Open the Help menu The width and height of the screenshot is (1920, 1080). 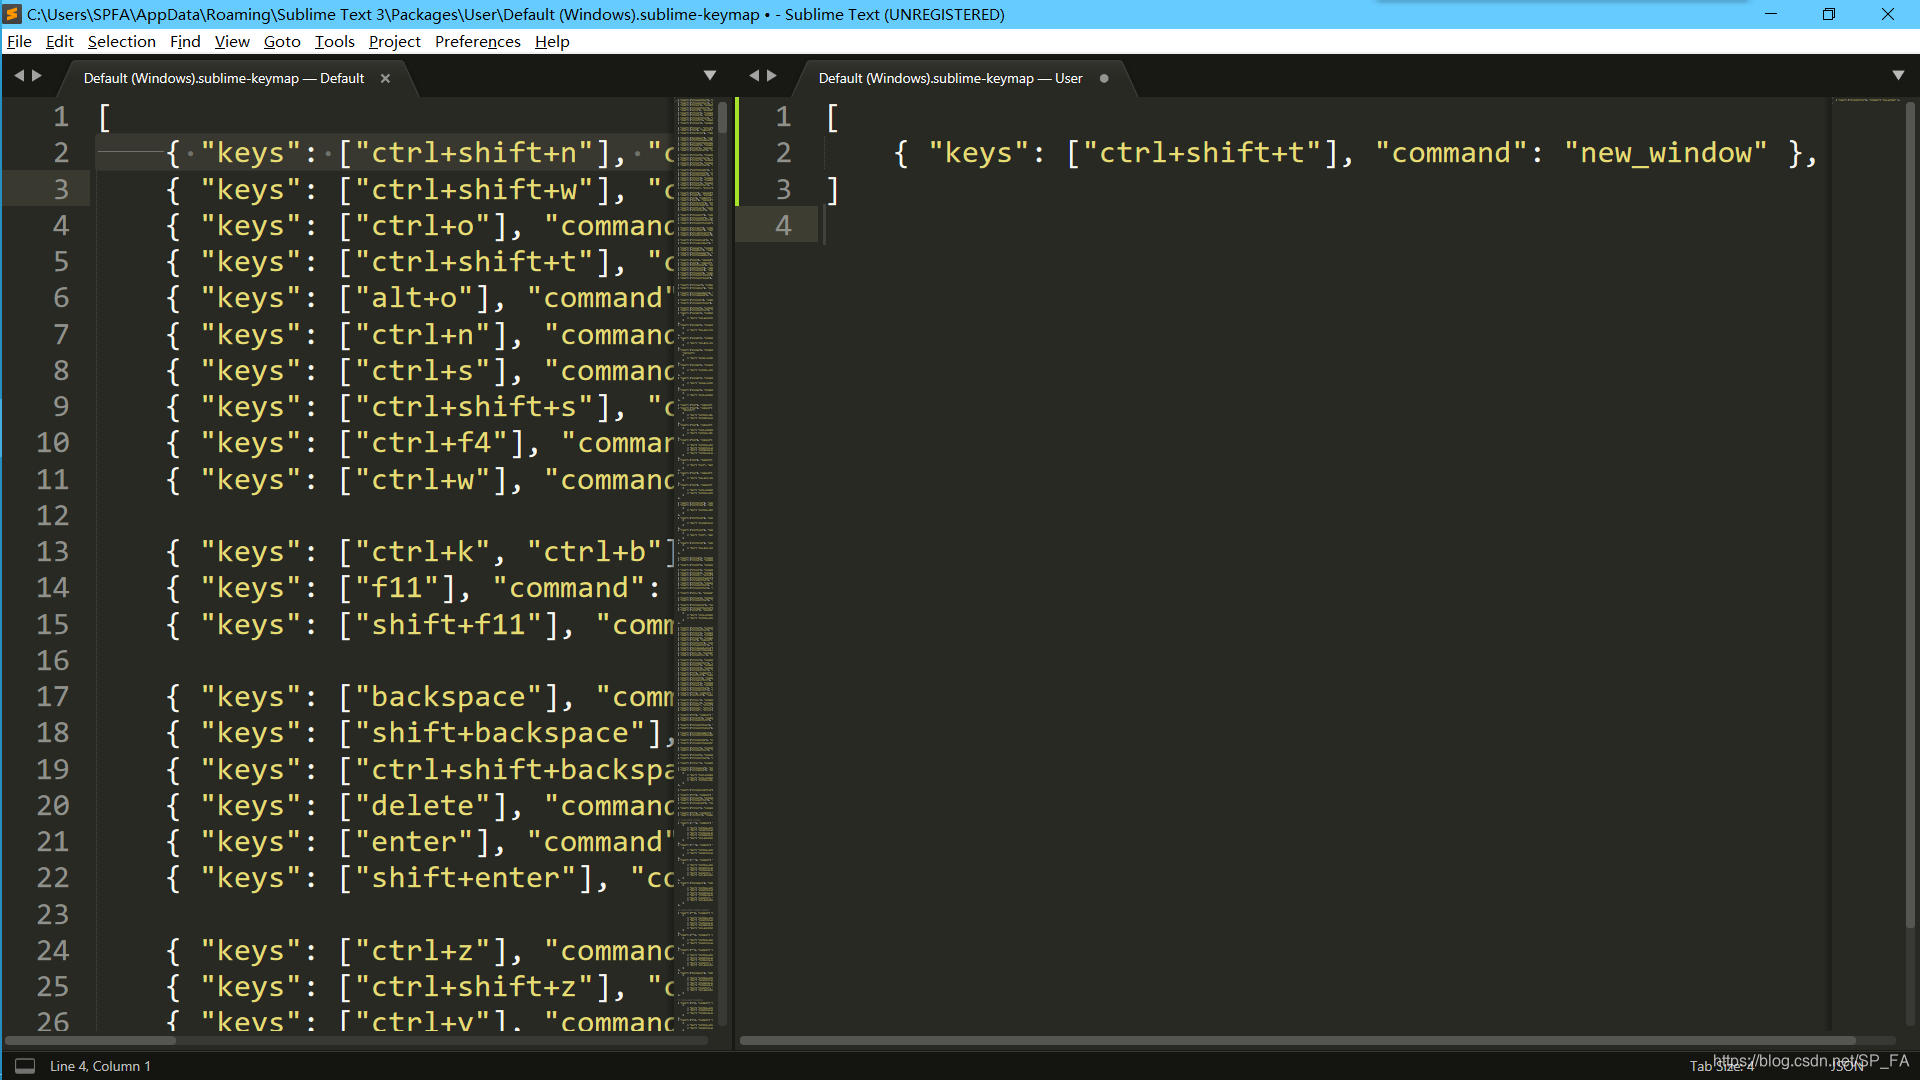pos(552,41)
